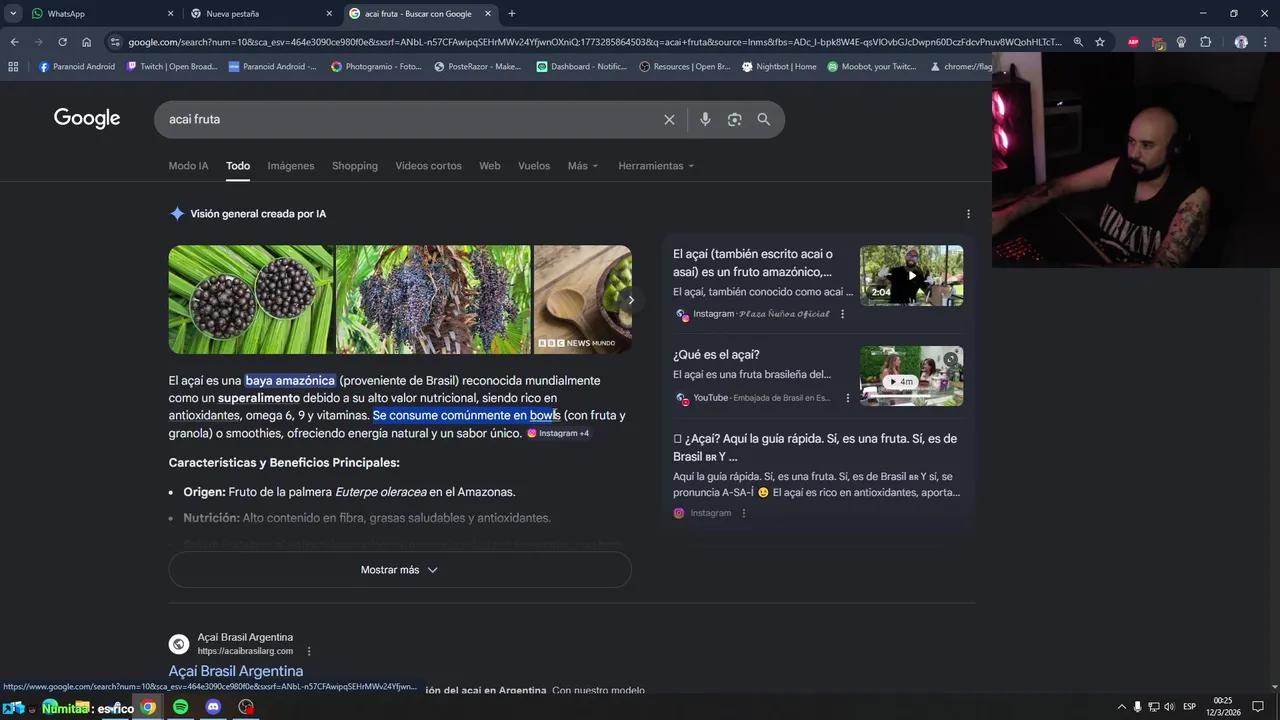
Task: Start voice search with the microphone icon
Action: click(x=705, y=119)
